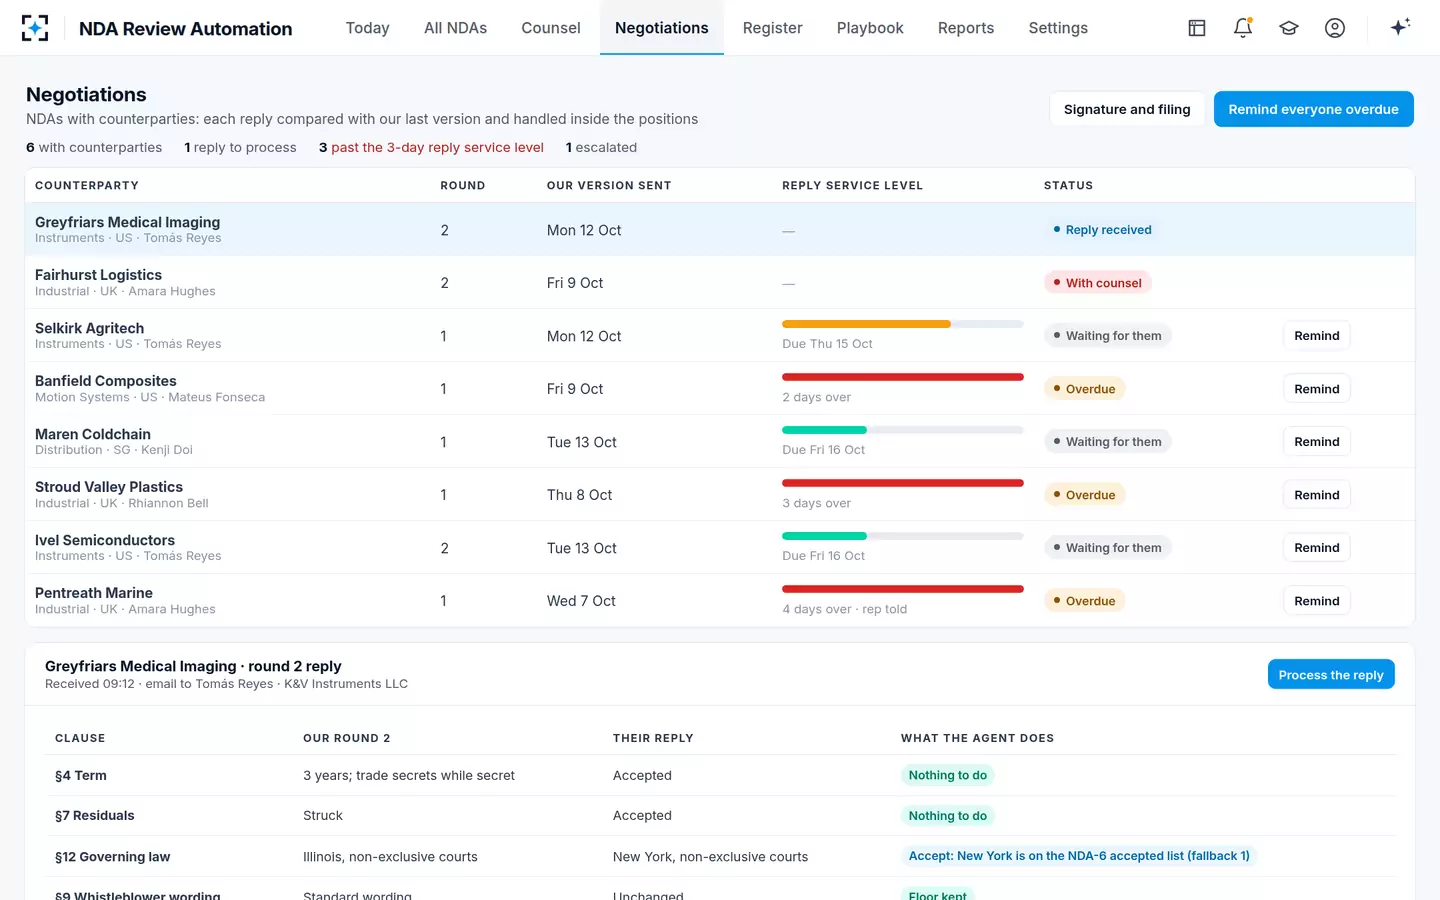The width and height of the screenshot is (1440, 900).
Task: Click the Reply received status badge
Action: 1103,230
